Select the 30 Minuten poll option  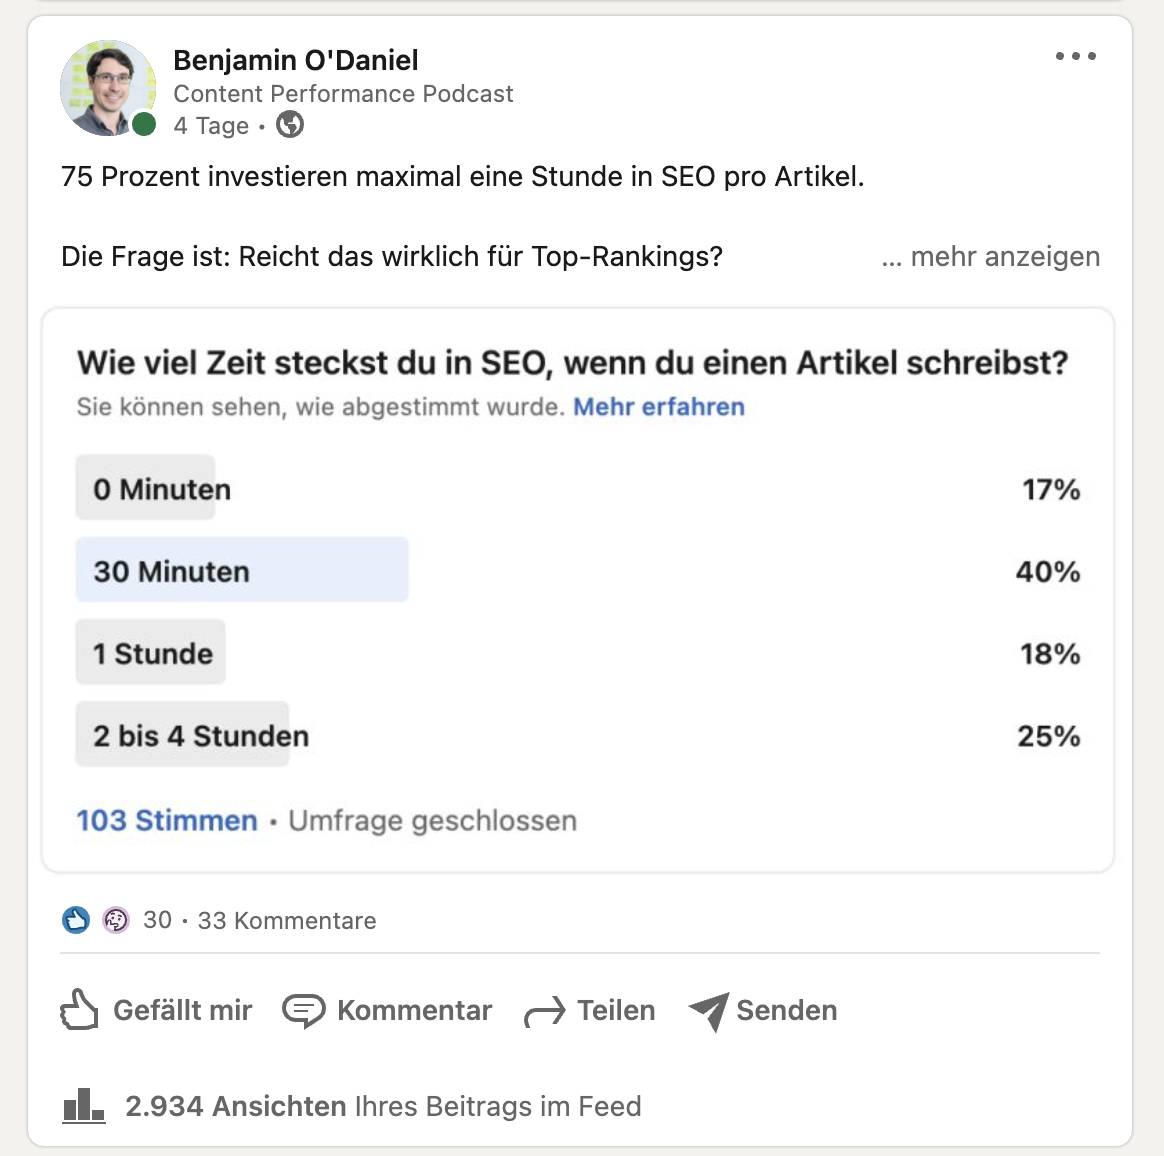coord(578,570)
